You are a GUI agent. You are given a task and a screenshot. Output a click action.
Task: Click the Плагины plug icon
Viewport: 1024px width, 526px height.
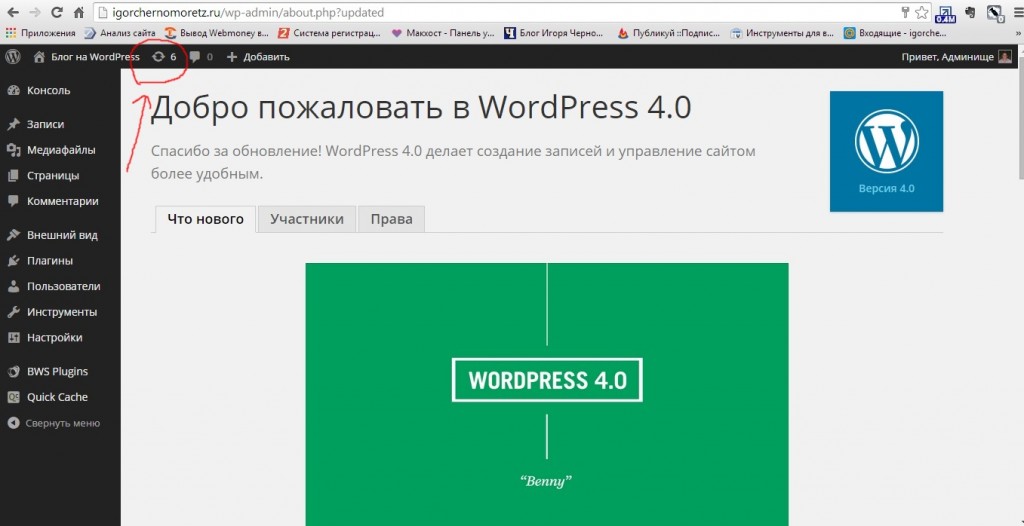tap(13, 261)
